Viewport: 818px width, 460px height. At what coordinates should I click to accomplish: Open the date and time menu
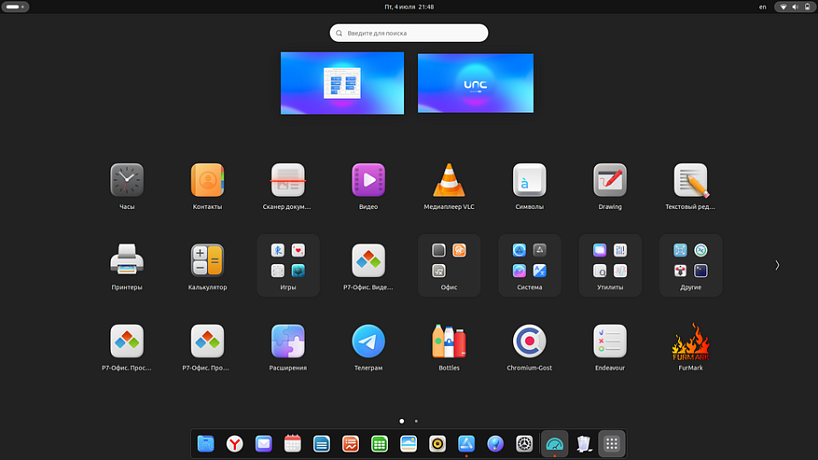[409, 7]
